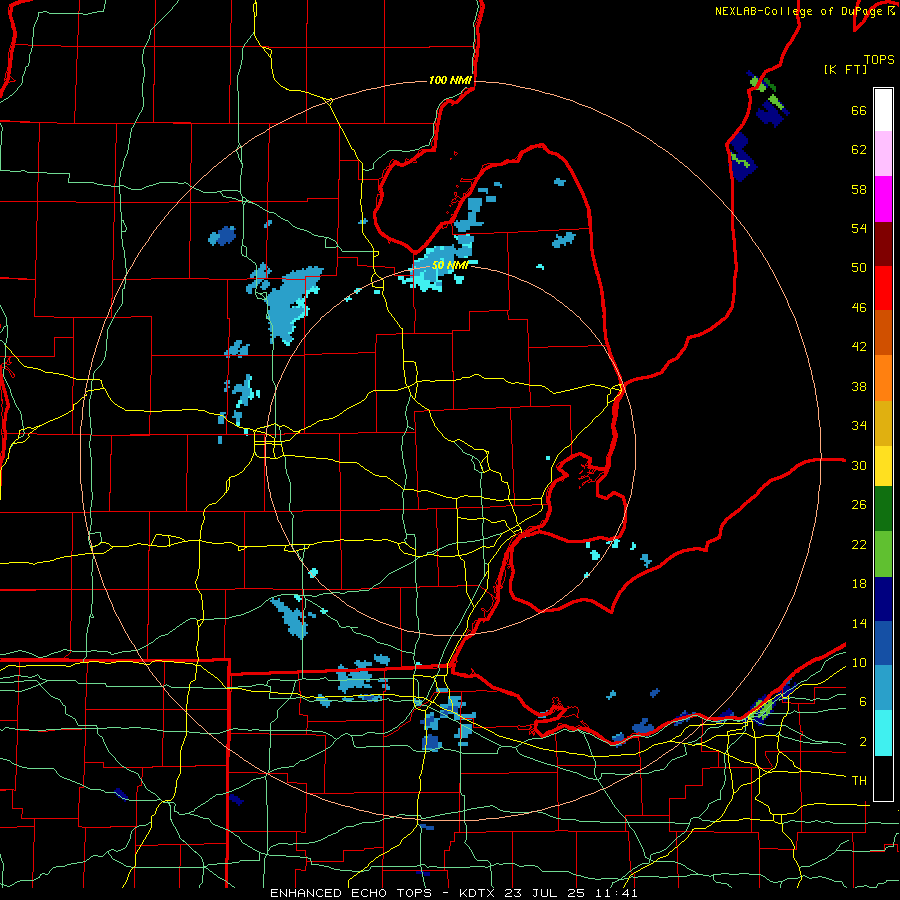Click the KDTX station identifier in caption
Screen dimensions: 900x900
478,893
